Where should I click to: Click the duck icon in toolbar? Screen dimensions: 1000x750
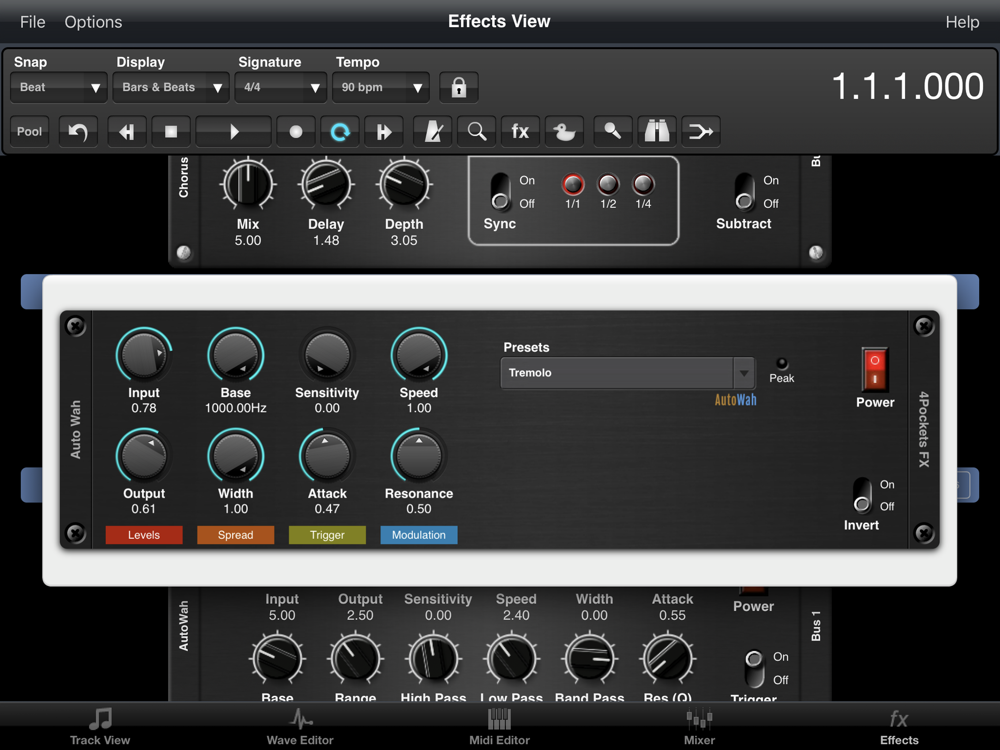point(564,132)
